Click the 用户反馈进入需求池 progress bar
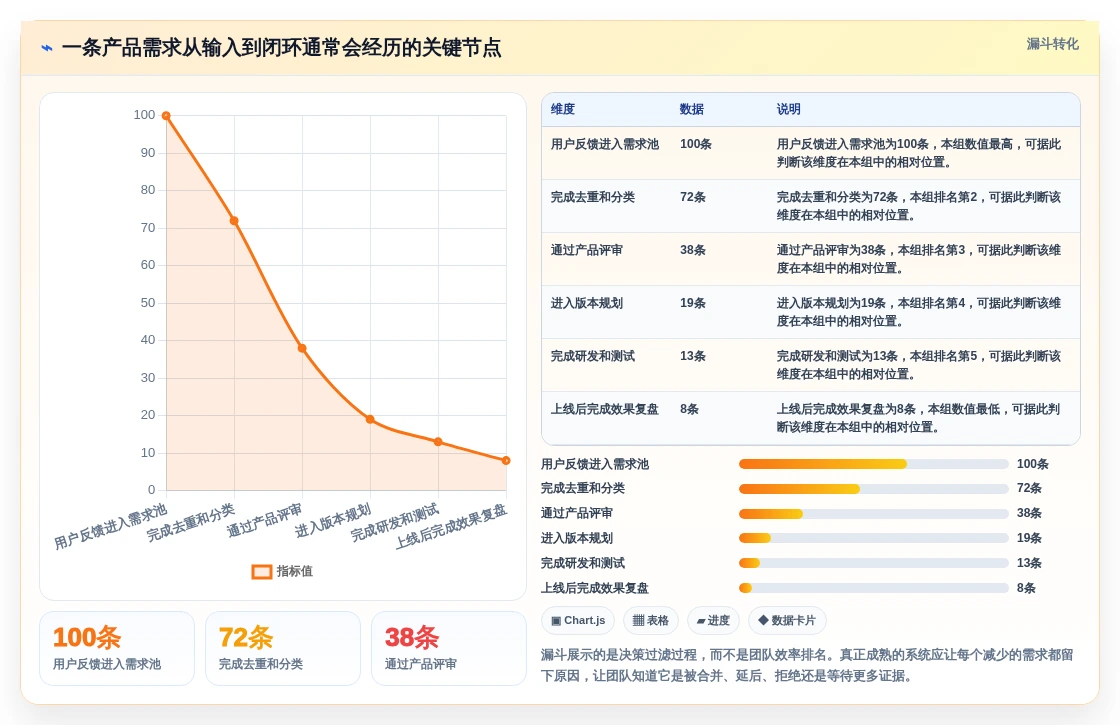 pyautogui.click(x=874, y=464)
